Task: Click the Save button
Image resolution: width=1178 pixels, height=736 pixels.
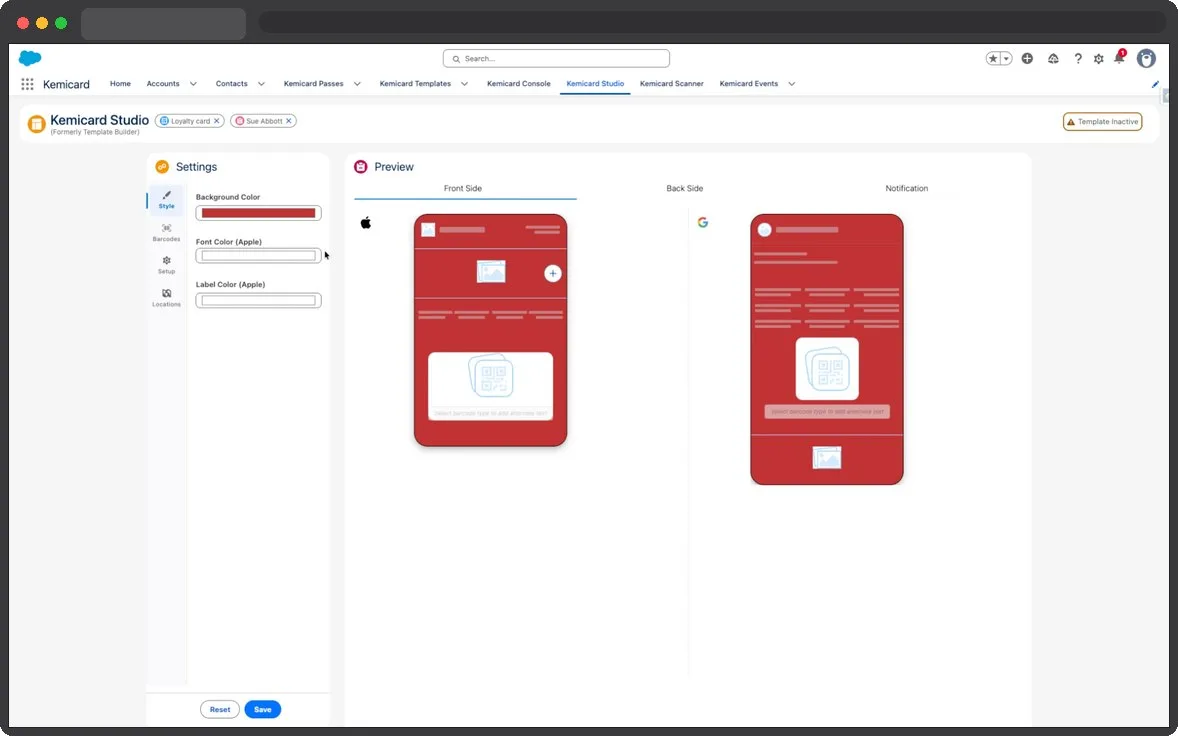Action: point(262,709)
